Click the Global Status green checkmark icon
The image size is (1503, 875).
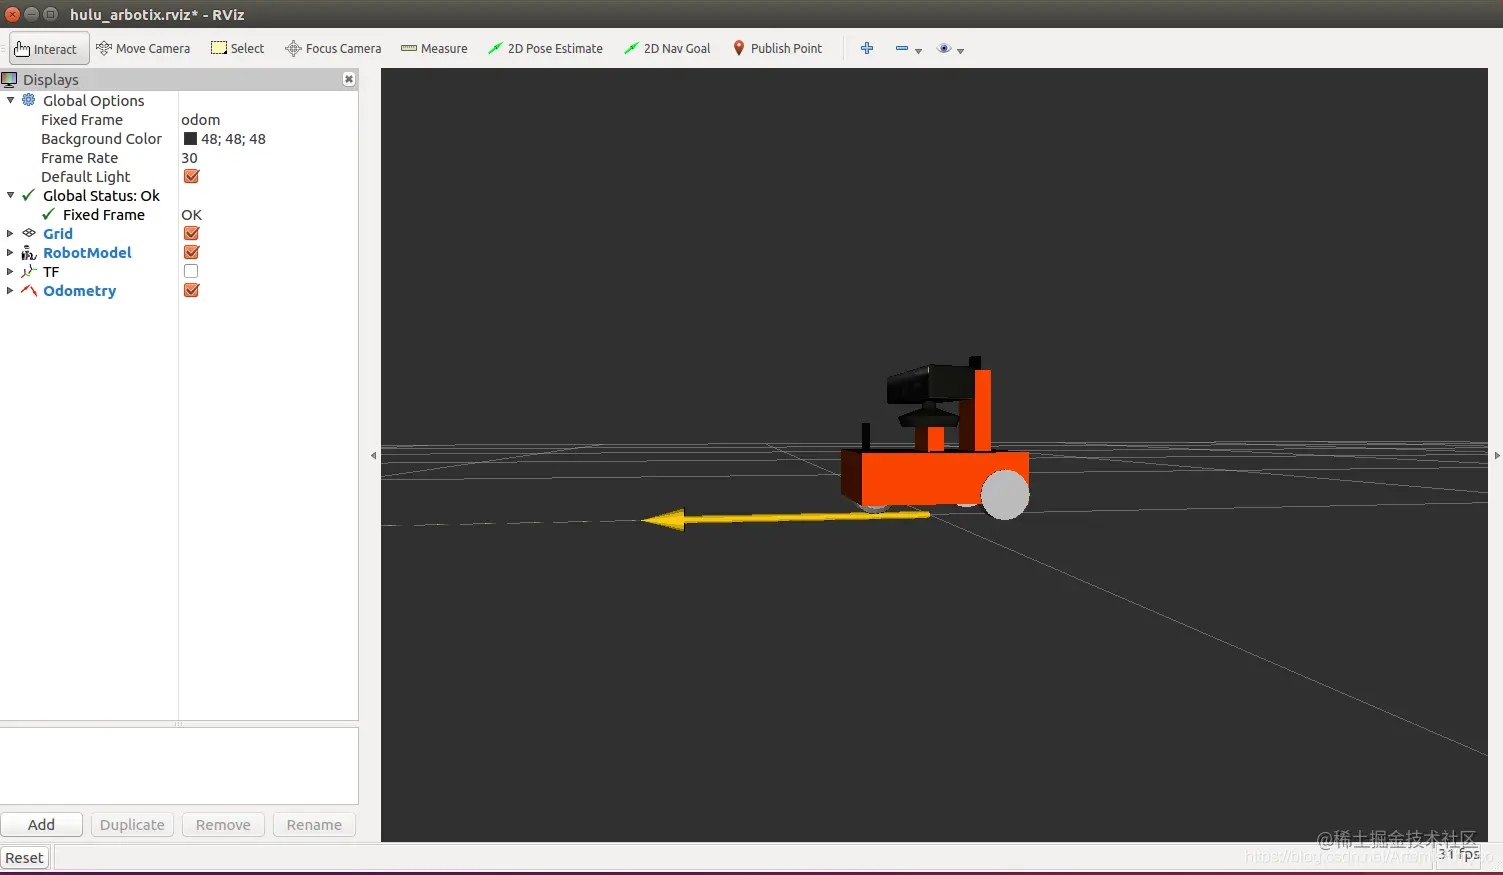[x=29, y=195]
